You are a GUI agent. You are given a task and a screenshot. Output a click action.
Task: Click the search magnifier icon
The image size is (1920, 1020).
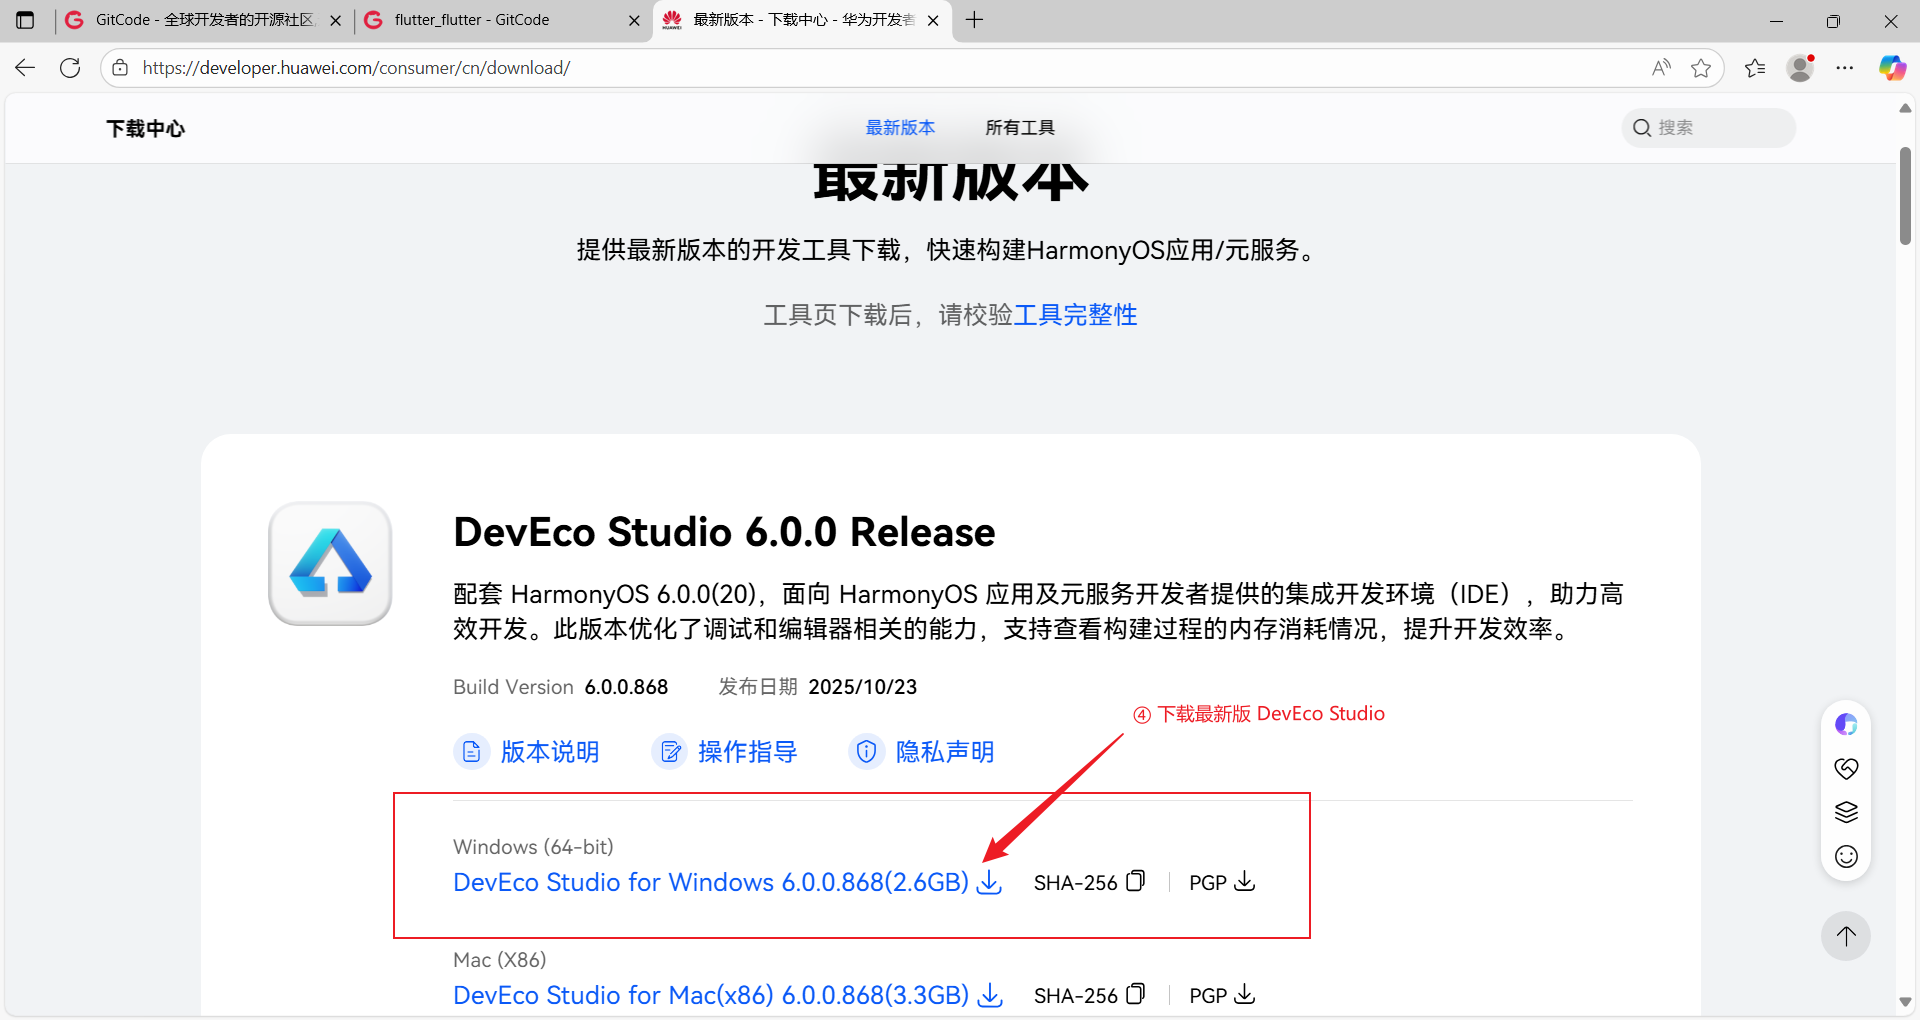(1642, 128)
